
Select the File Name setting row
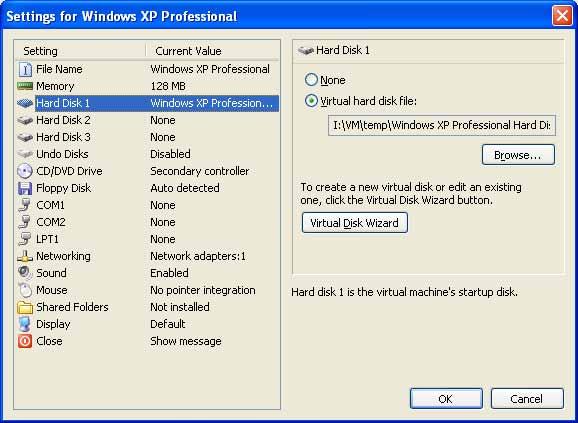click(x=147, y=69)
